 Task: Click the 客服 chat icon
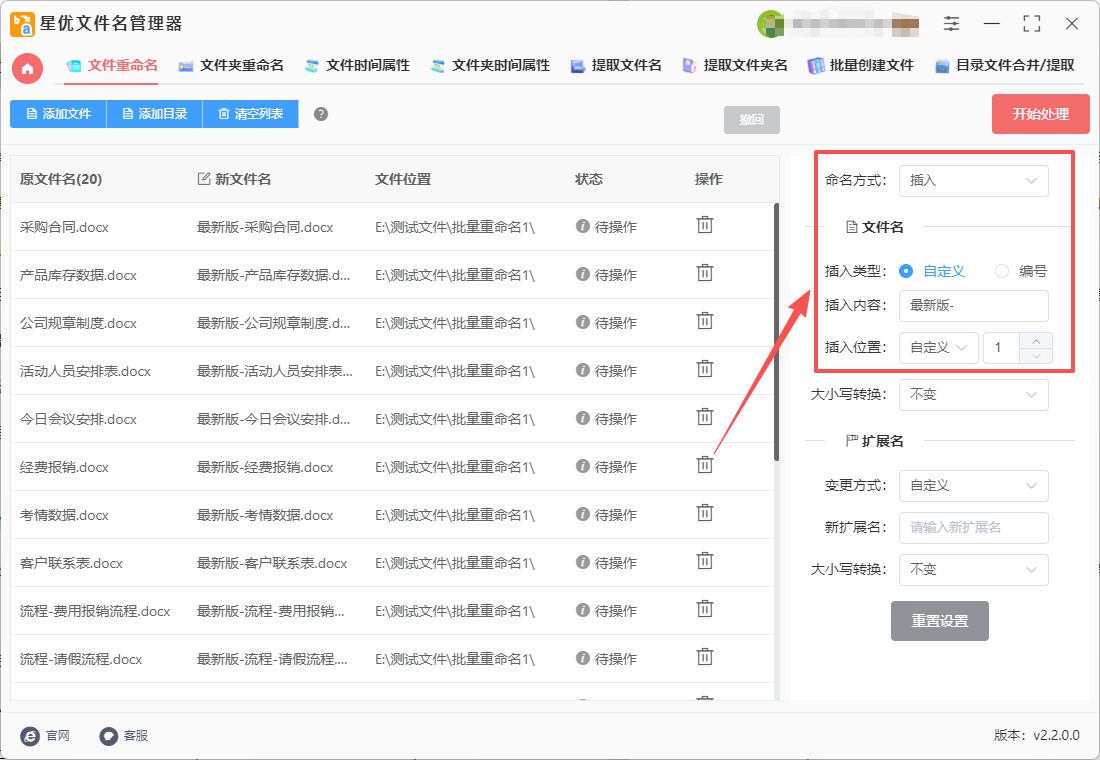tap(108, 735)
